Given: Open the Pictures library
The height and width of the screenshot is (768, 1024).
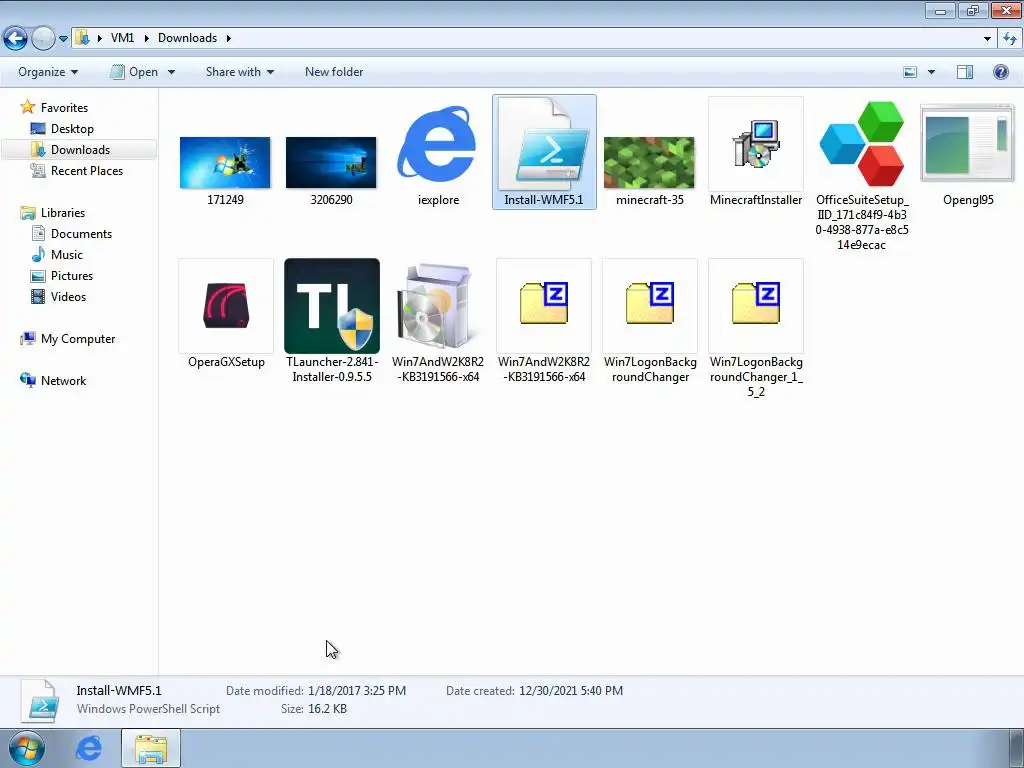Looking at the screenshot, I should [72, 276].
